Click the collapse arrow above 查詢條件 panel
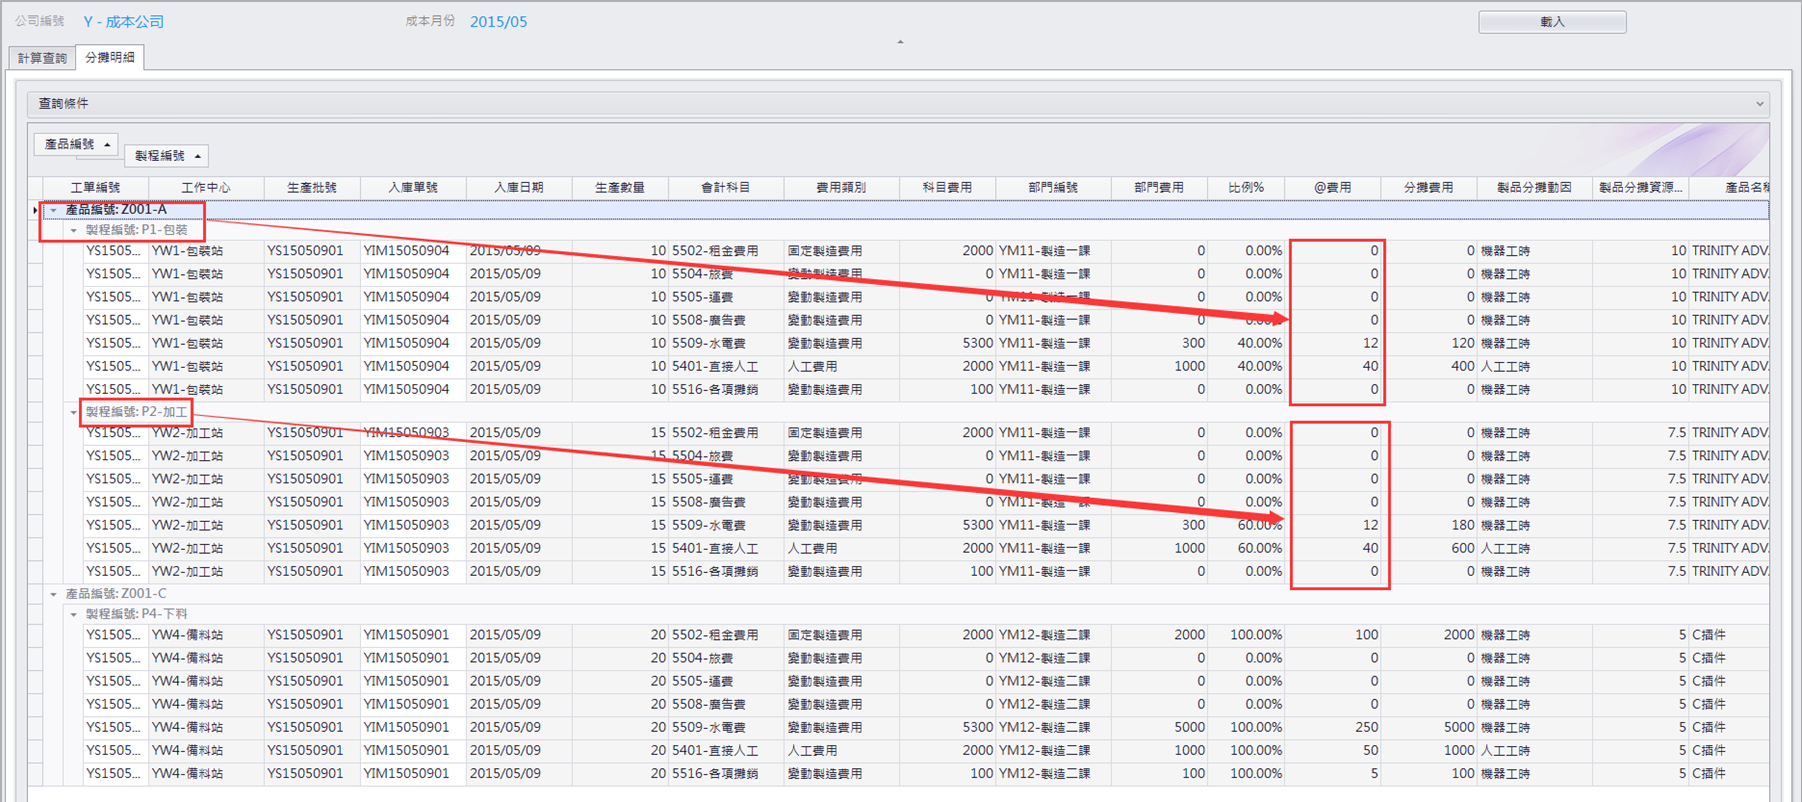The width and height of the screenshot is (1802, 802). [x=900, y=42]
